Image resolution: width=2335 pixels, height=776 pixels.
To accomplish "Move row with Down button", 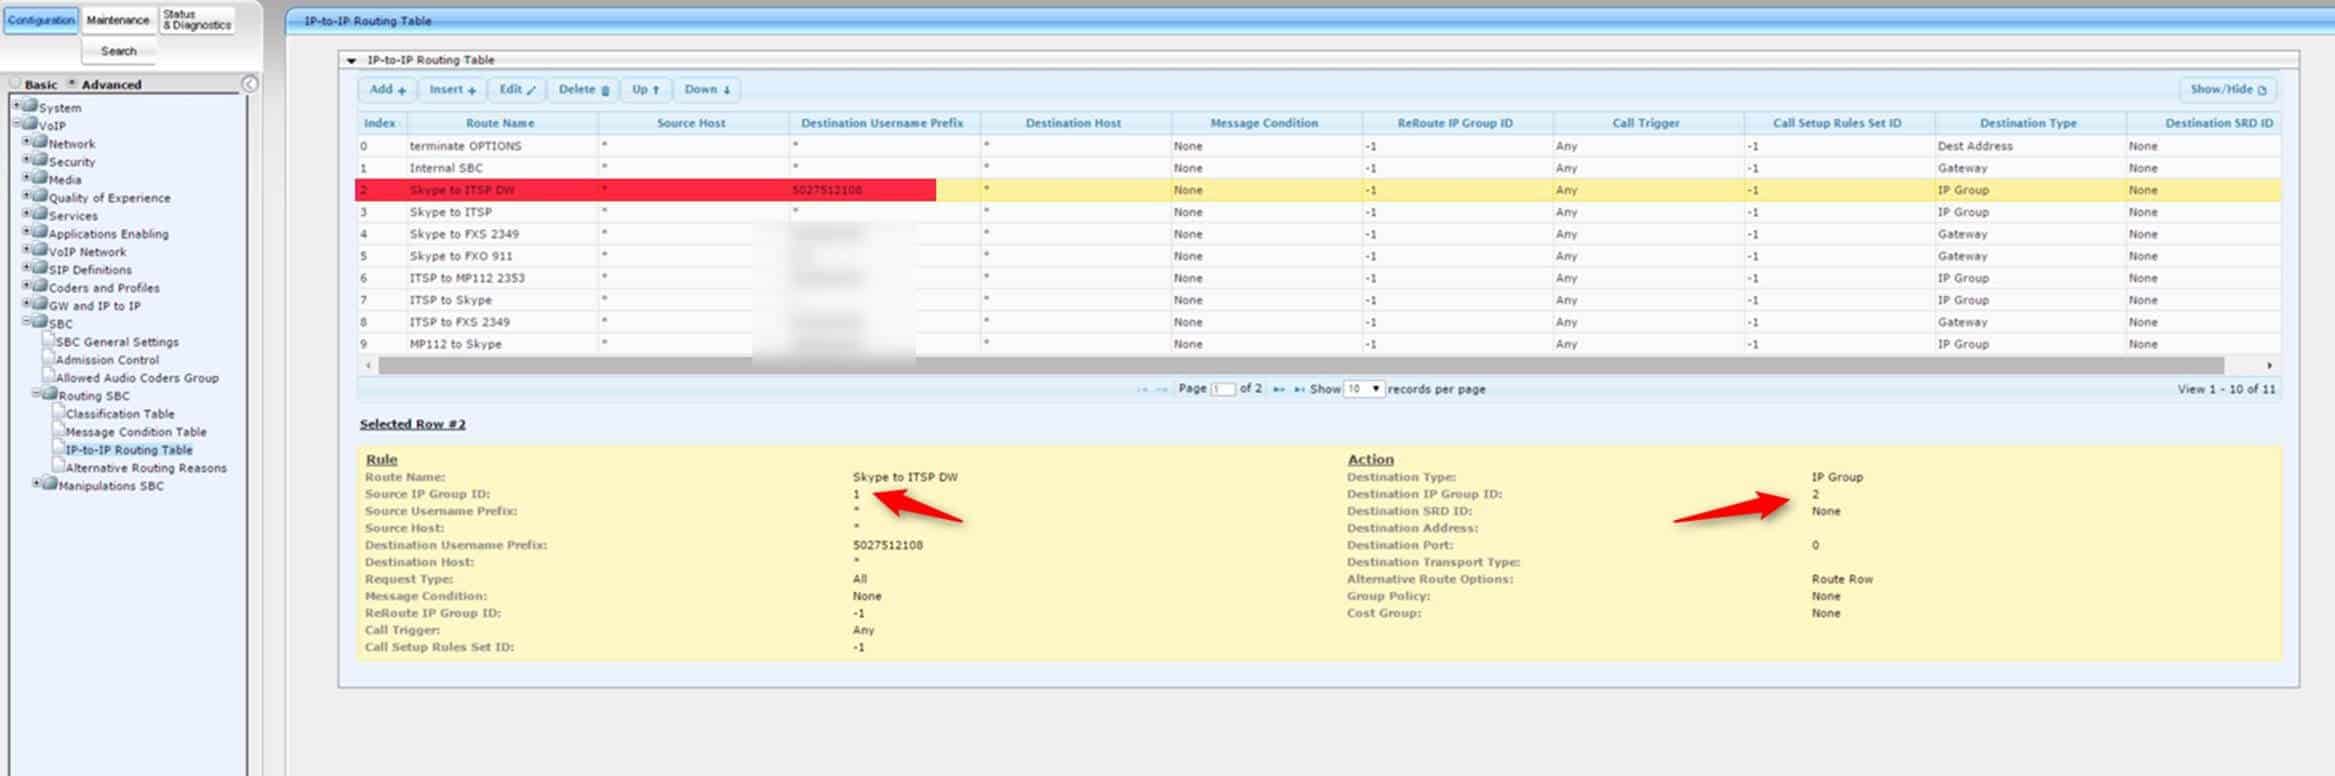I will pos(707,90).
